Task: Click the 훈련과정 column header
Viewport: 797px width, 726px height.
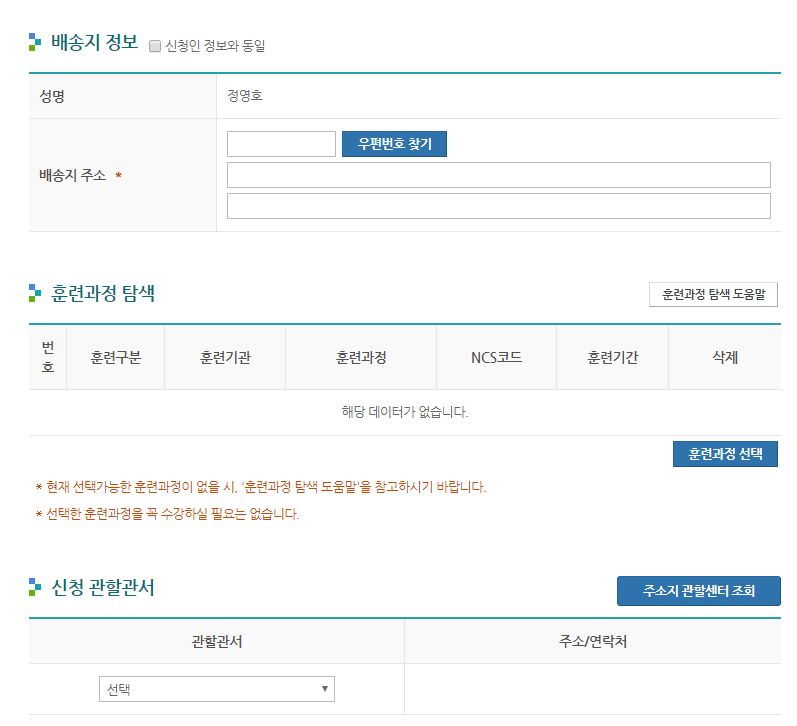Action: 361,357
